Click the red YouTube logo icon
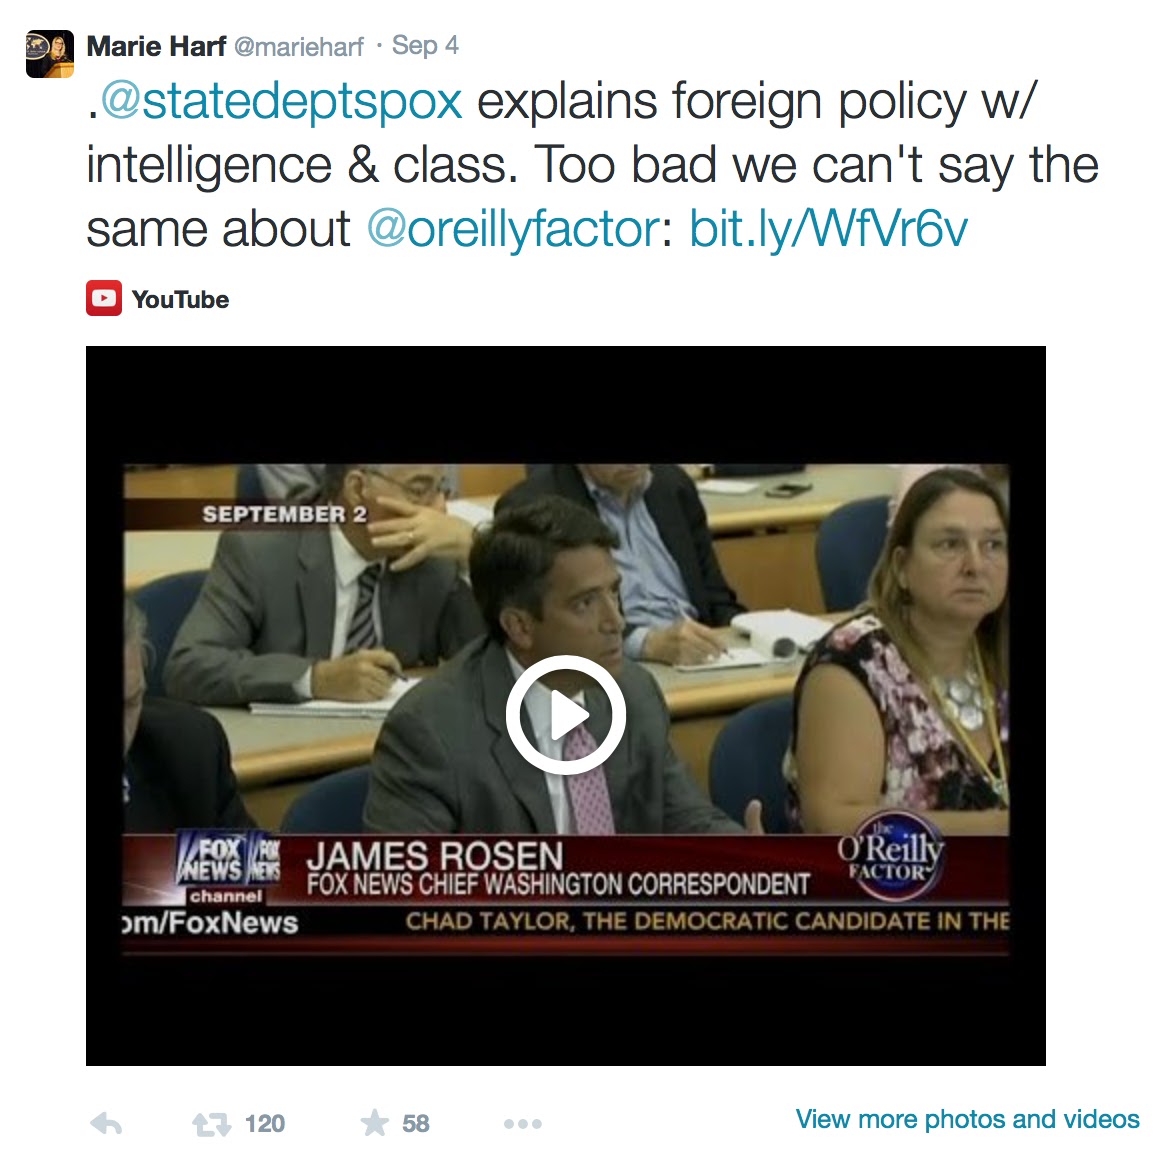Screen dimensions: 1166x1154 pyautogui.click(x=103, y=298)
